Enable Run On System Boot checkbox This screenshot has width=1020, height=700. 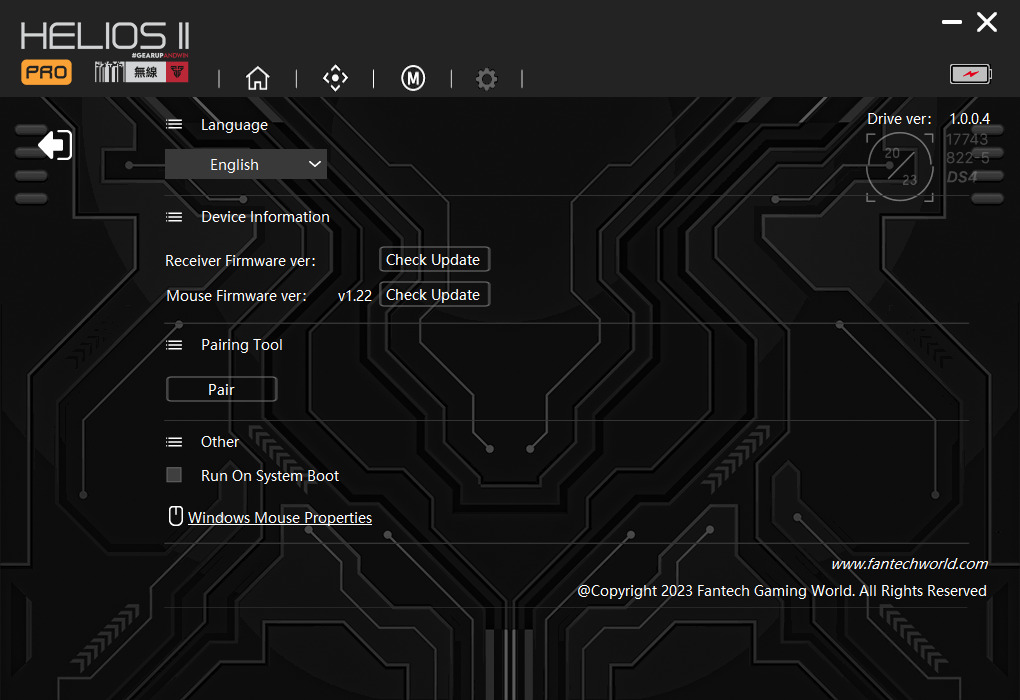click(174, 475)
